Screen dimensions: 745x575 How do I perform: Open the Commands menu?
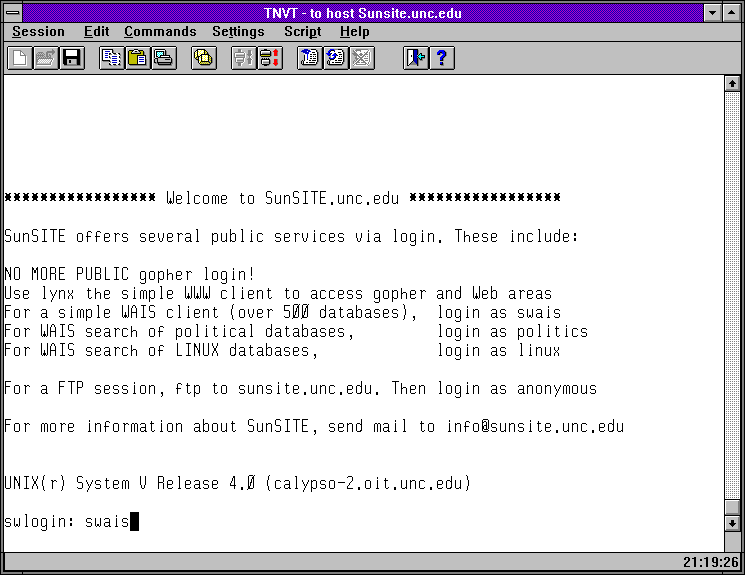160,32
